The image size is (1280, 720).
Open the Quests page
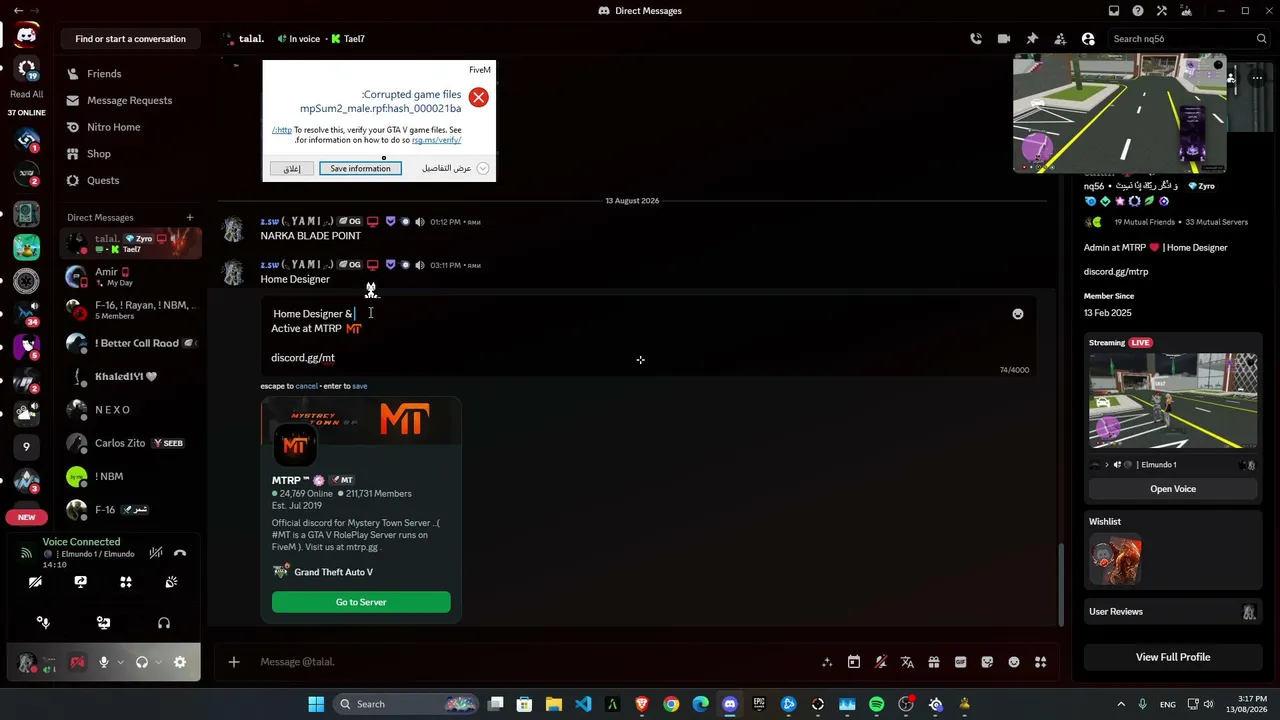click(x=131, y=181)
